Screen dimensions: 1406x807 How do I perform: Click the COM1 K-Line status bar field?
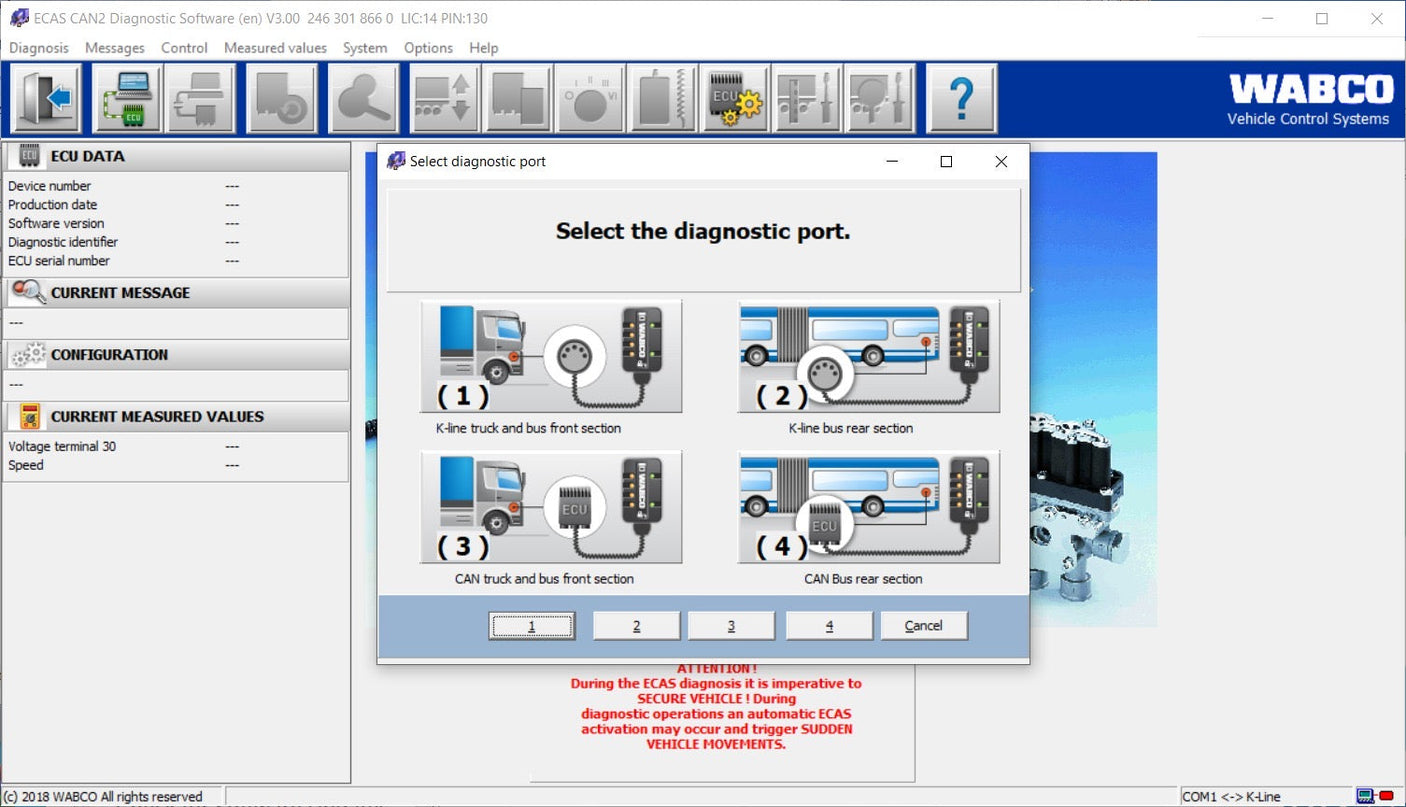(1233, 796)
